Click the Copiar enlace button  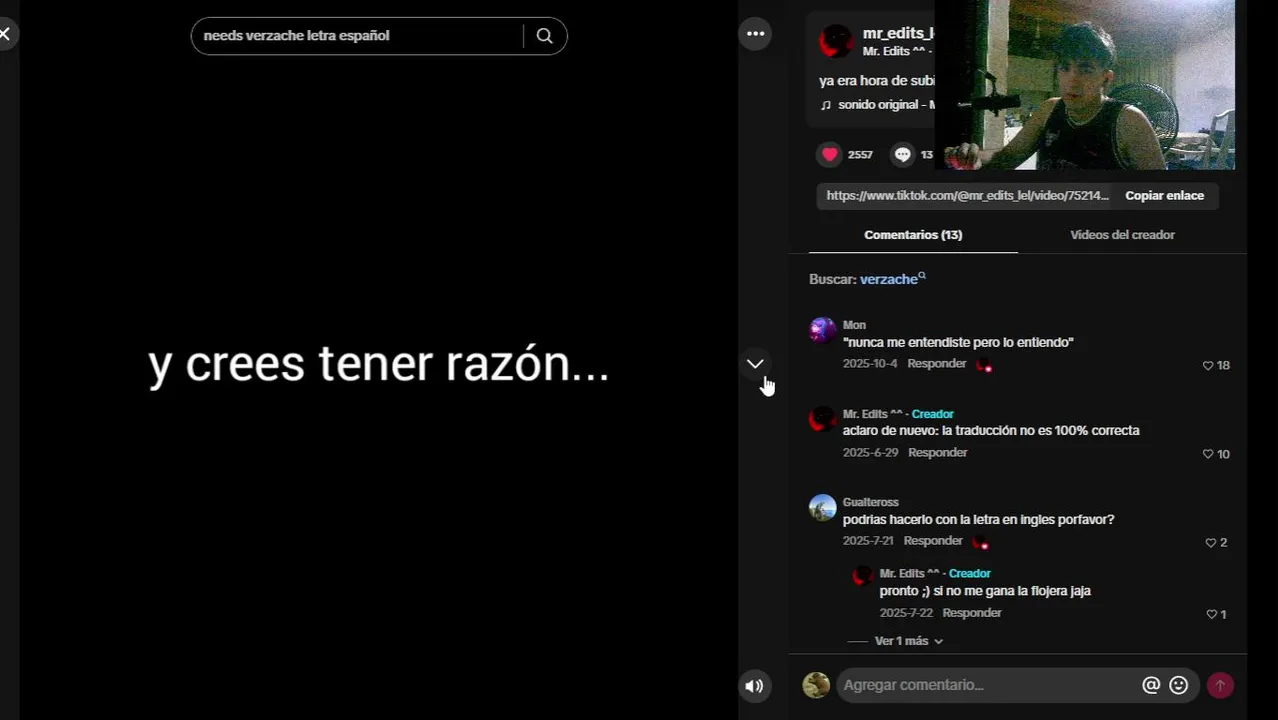pos(1164,196)
